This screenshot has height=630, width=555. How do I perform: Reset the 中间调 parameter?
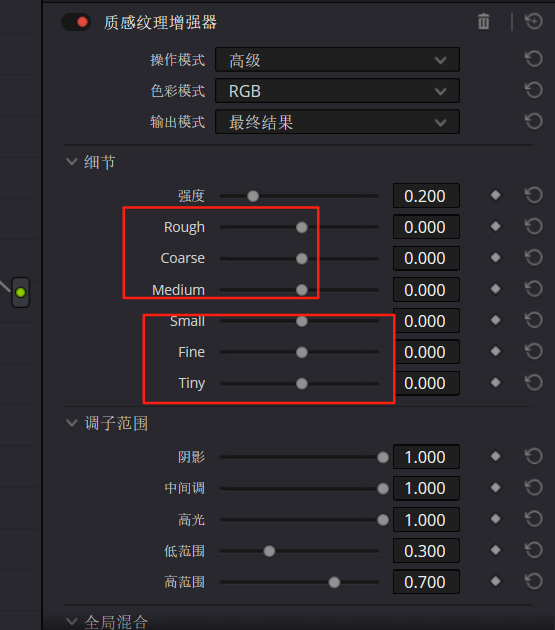pyautogui.click(x=534, y=488)
